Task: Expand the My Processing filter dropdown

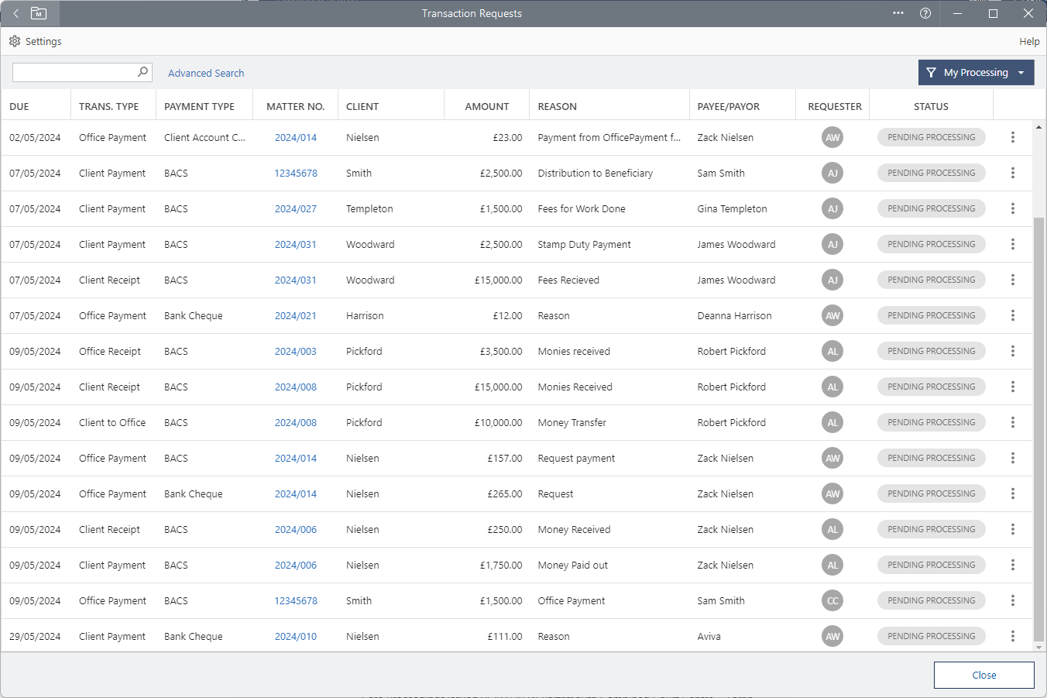Action: click(1020, 73)
